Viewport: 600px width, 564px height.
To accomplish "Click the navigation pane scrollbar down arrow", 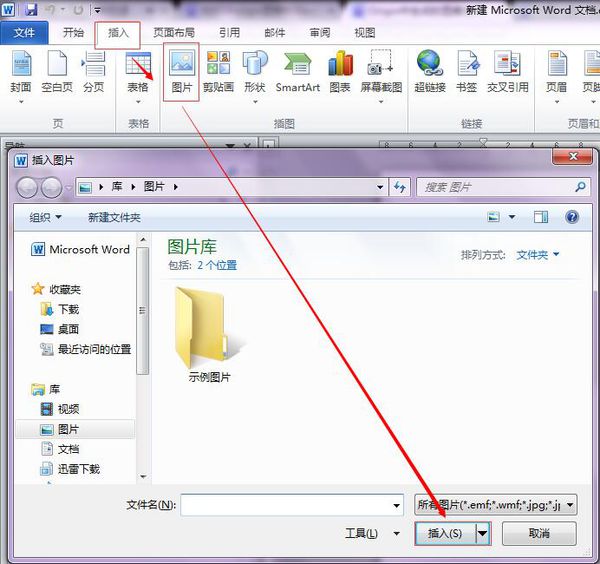I will (143, 477).
